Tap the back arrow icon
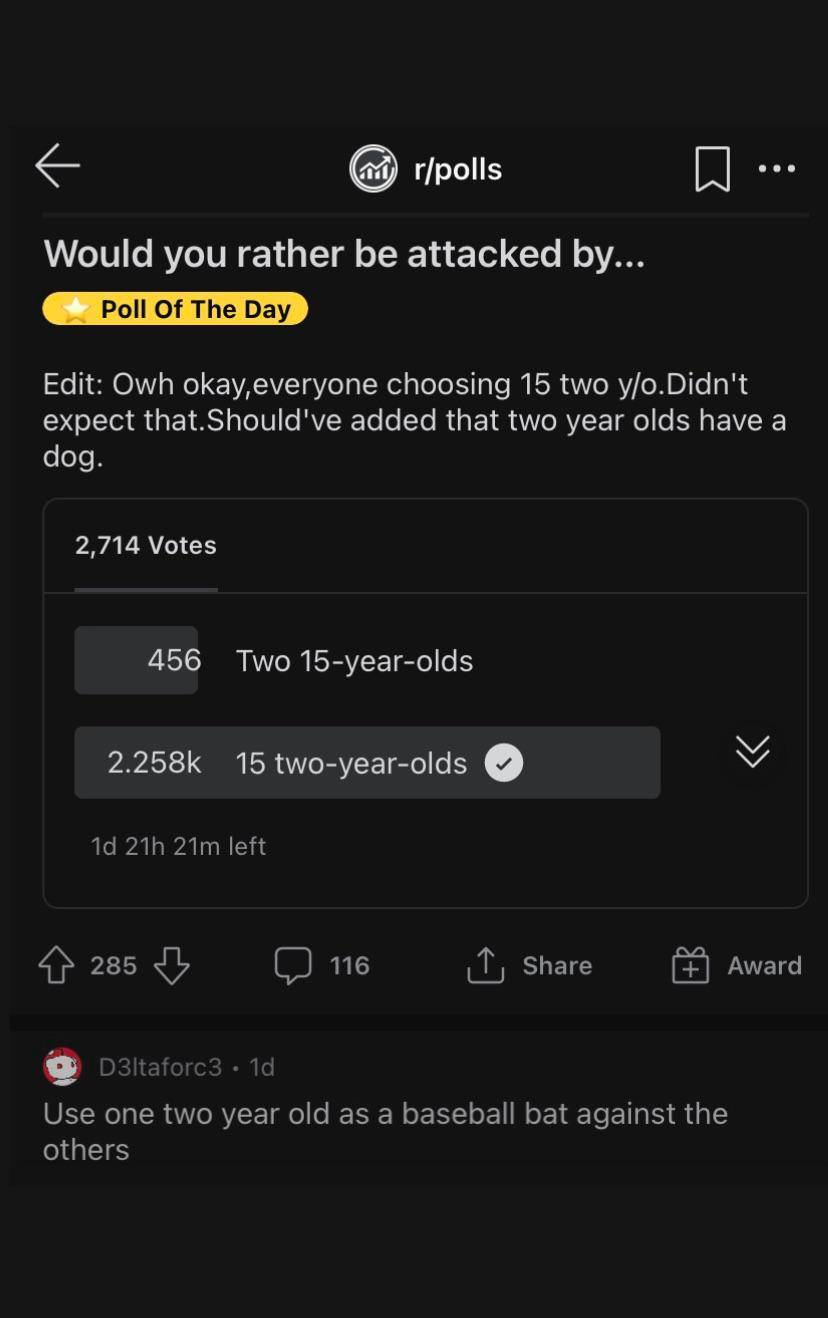The image size is (828, 1318). (x=57, y=166)
